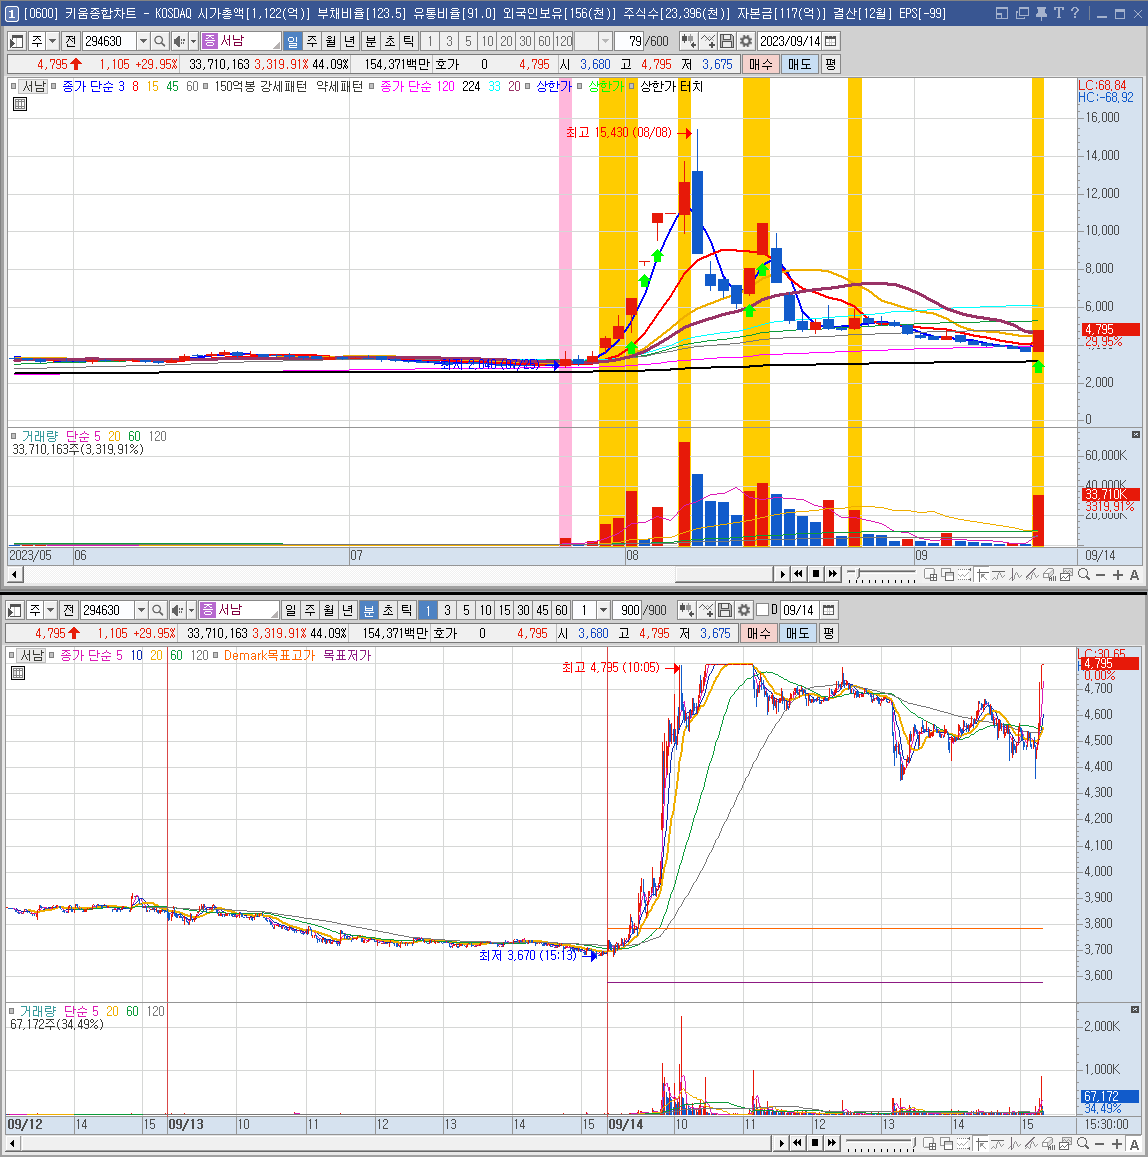Open the interval dropdown showing 1 in bottom chart
Viewport: 1148px width, 1157px height.
604,610
